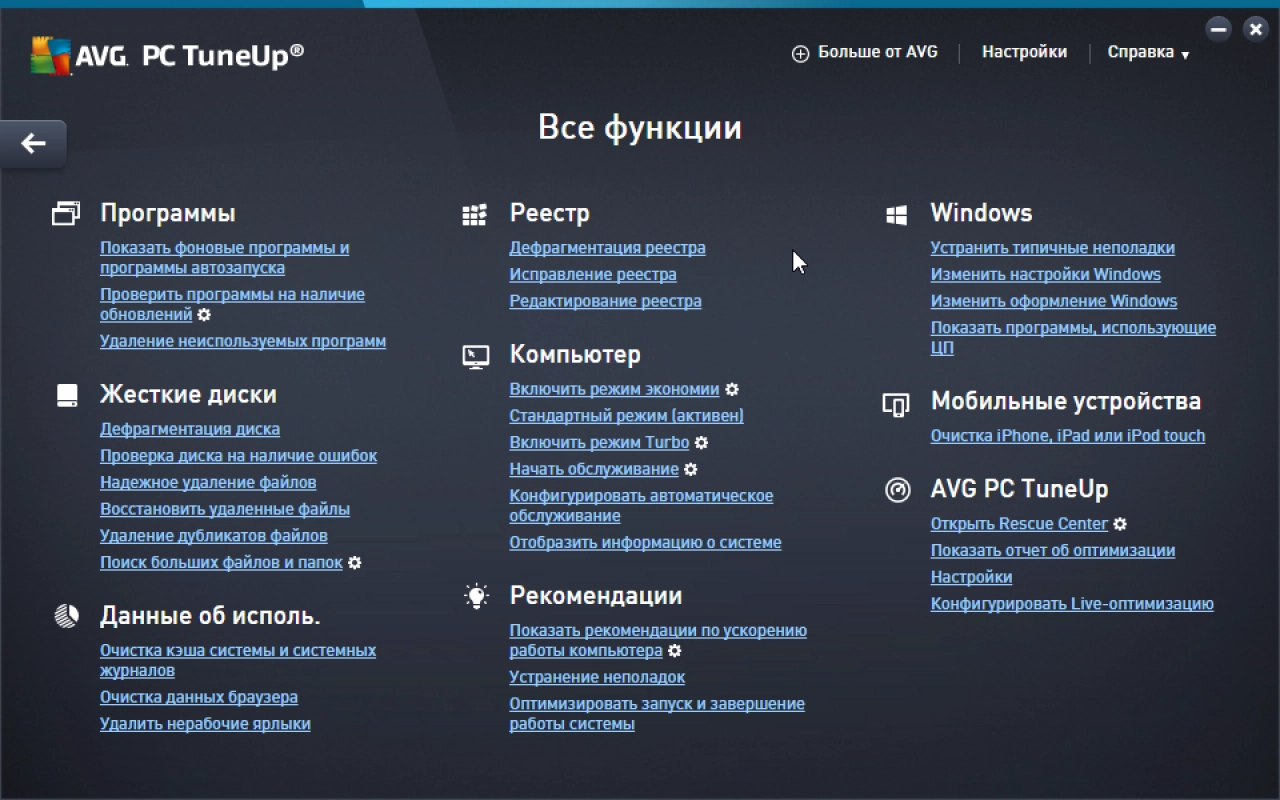Open Показать фоновые программы и программы автозапуска
This screenshot has width=1280, height=800.
[x=225, y=258]
